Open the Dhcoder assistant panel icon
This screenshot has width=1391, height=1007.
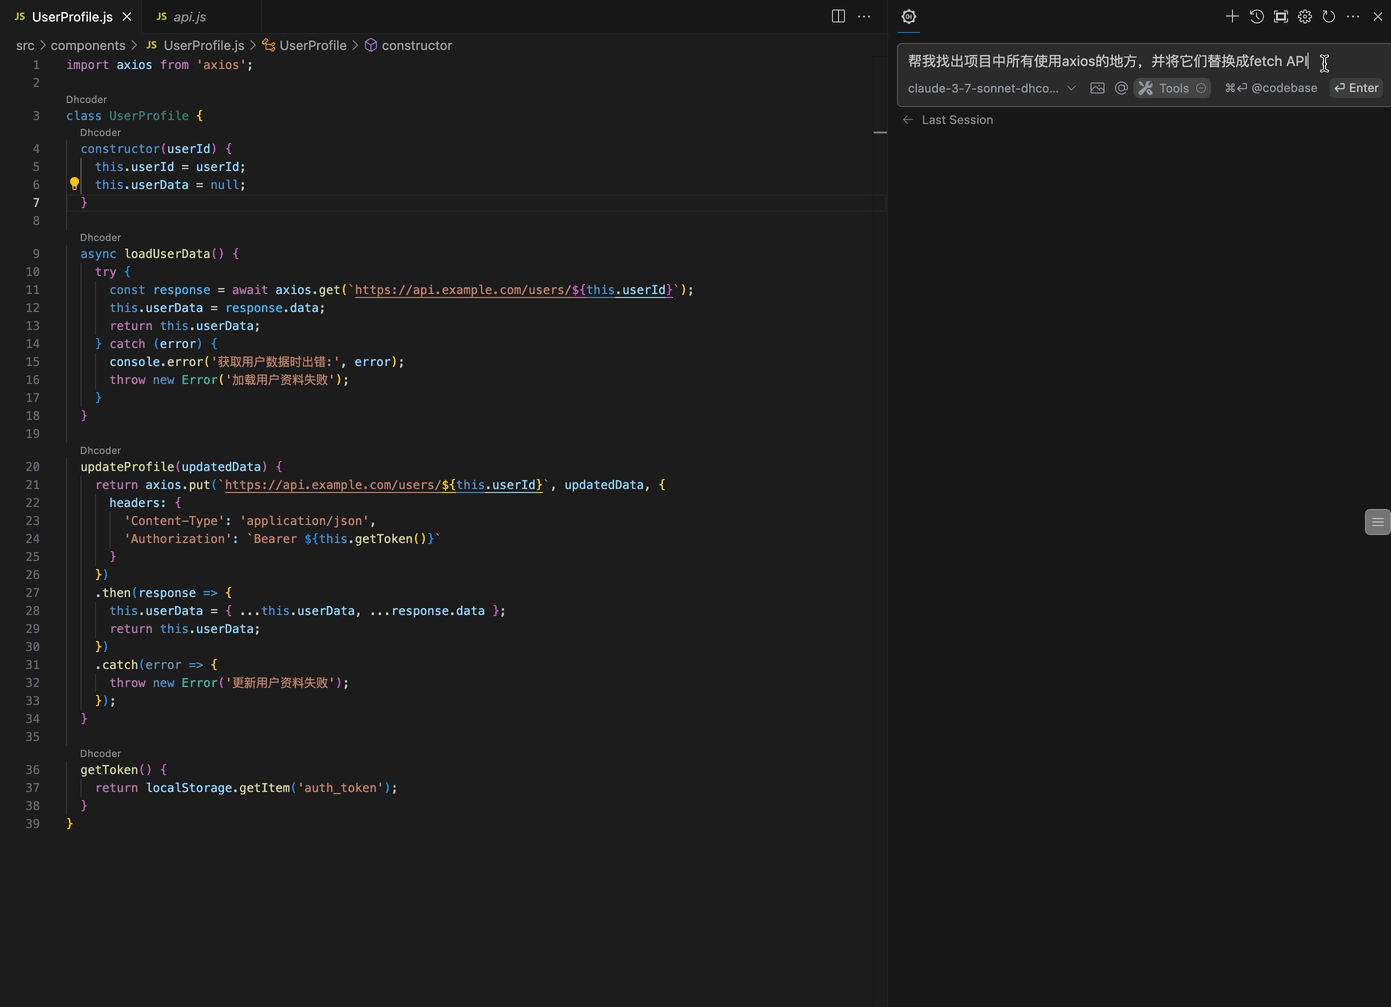click(909, 16)
